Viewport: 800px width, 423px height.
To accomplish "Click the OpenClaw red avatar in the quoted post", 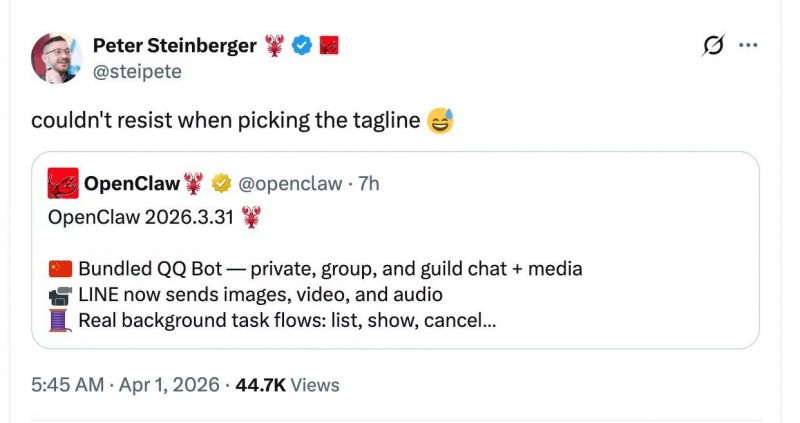I will click(63, 184).
